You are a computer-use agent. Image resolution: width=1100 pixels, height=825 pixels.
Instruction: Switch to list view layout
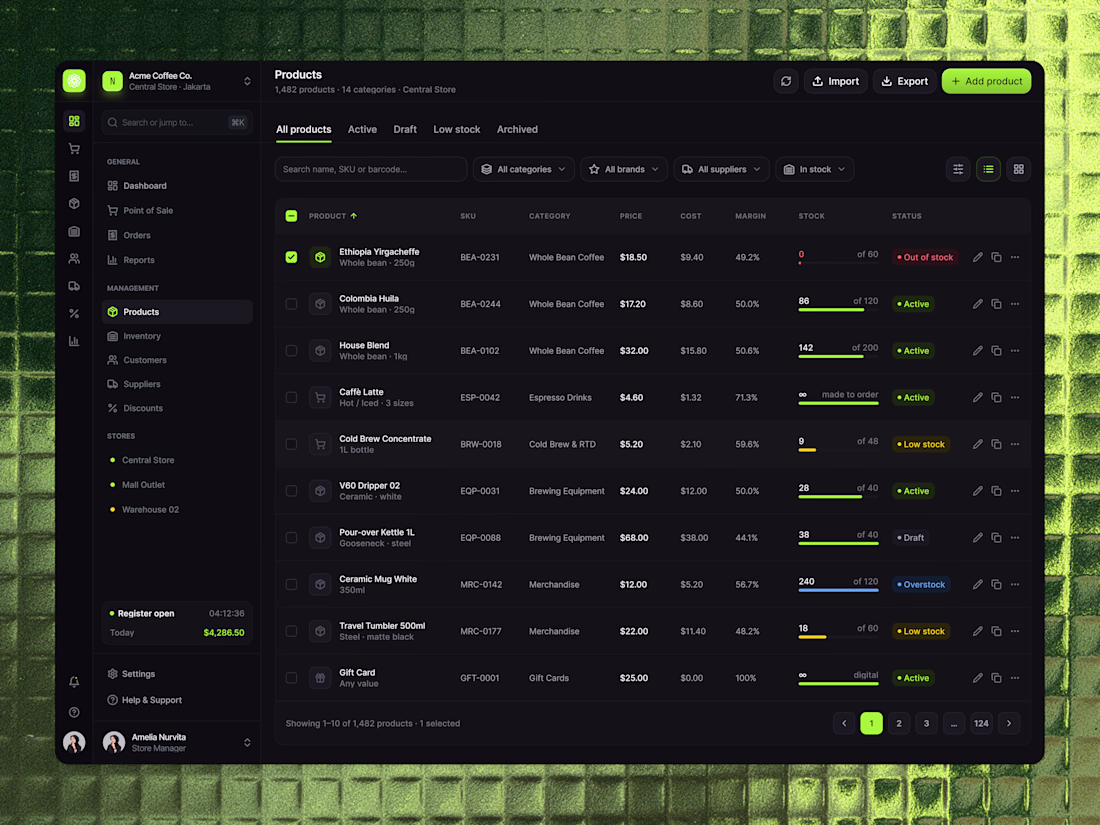[x=988, y=169]
